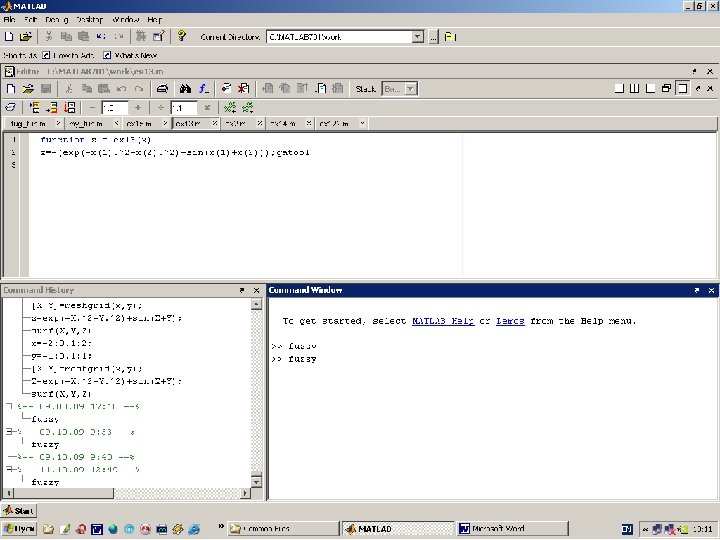The width and height of the screenshot is (720, 540).
Task: Click the binoculars Find icon
Action: click(x=185, y=89)
